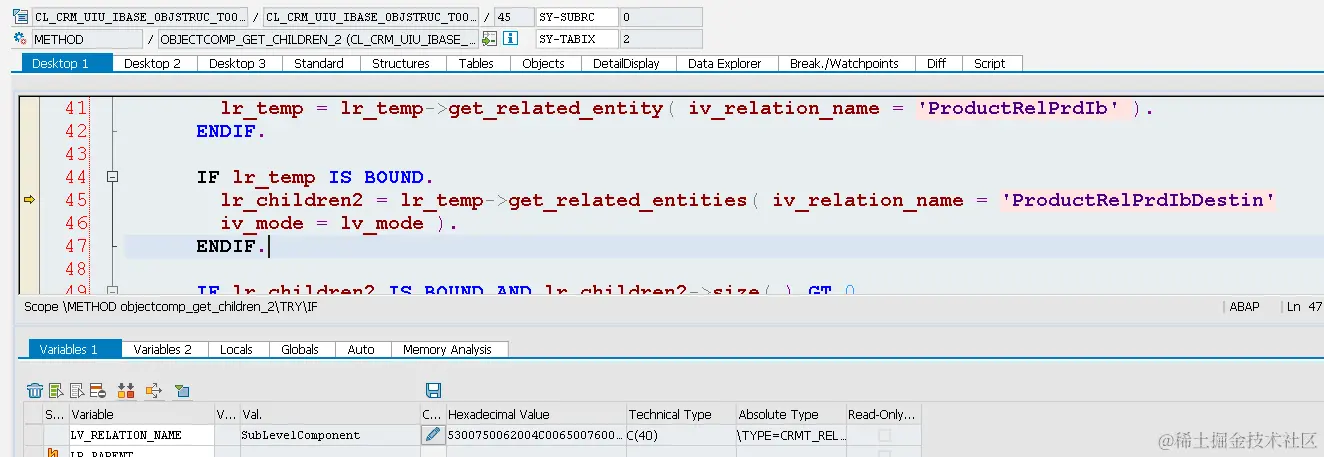This screenshot has width=1324, height=457.
Task: Collapse the IF block at line 44
Action: pos(112,177)
